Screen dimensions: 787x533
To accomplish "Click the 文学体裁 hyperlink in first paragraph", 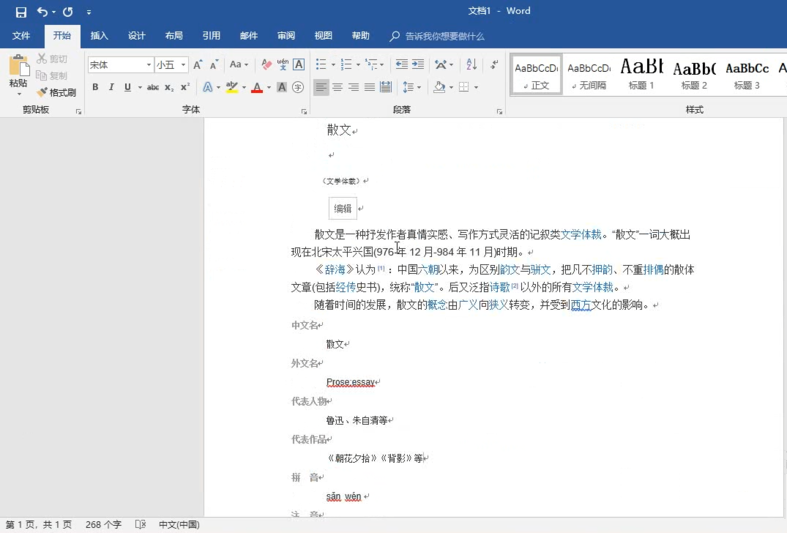I will coord(581,235).
